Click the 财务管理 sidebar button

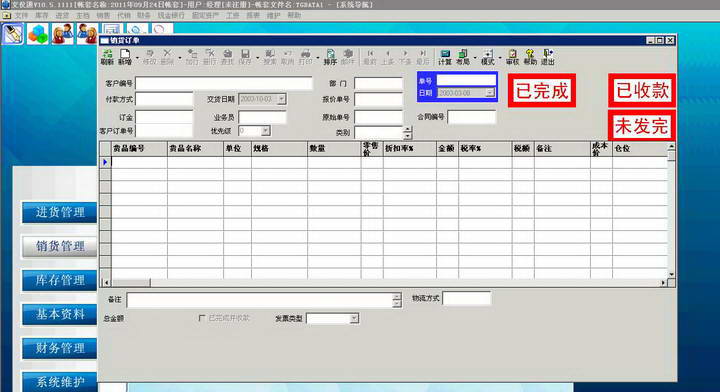point(60,348)
